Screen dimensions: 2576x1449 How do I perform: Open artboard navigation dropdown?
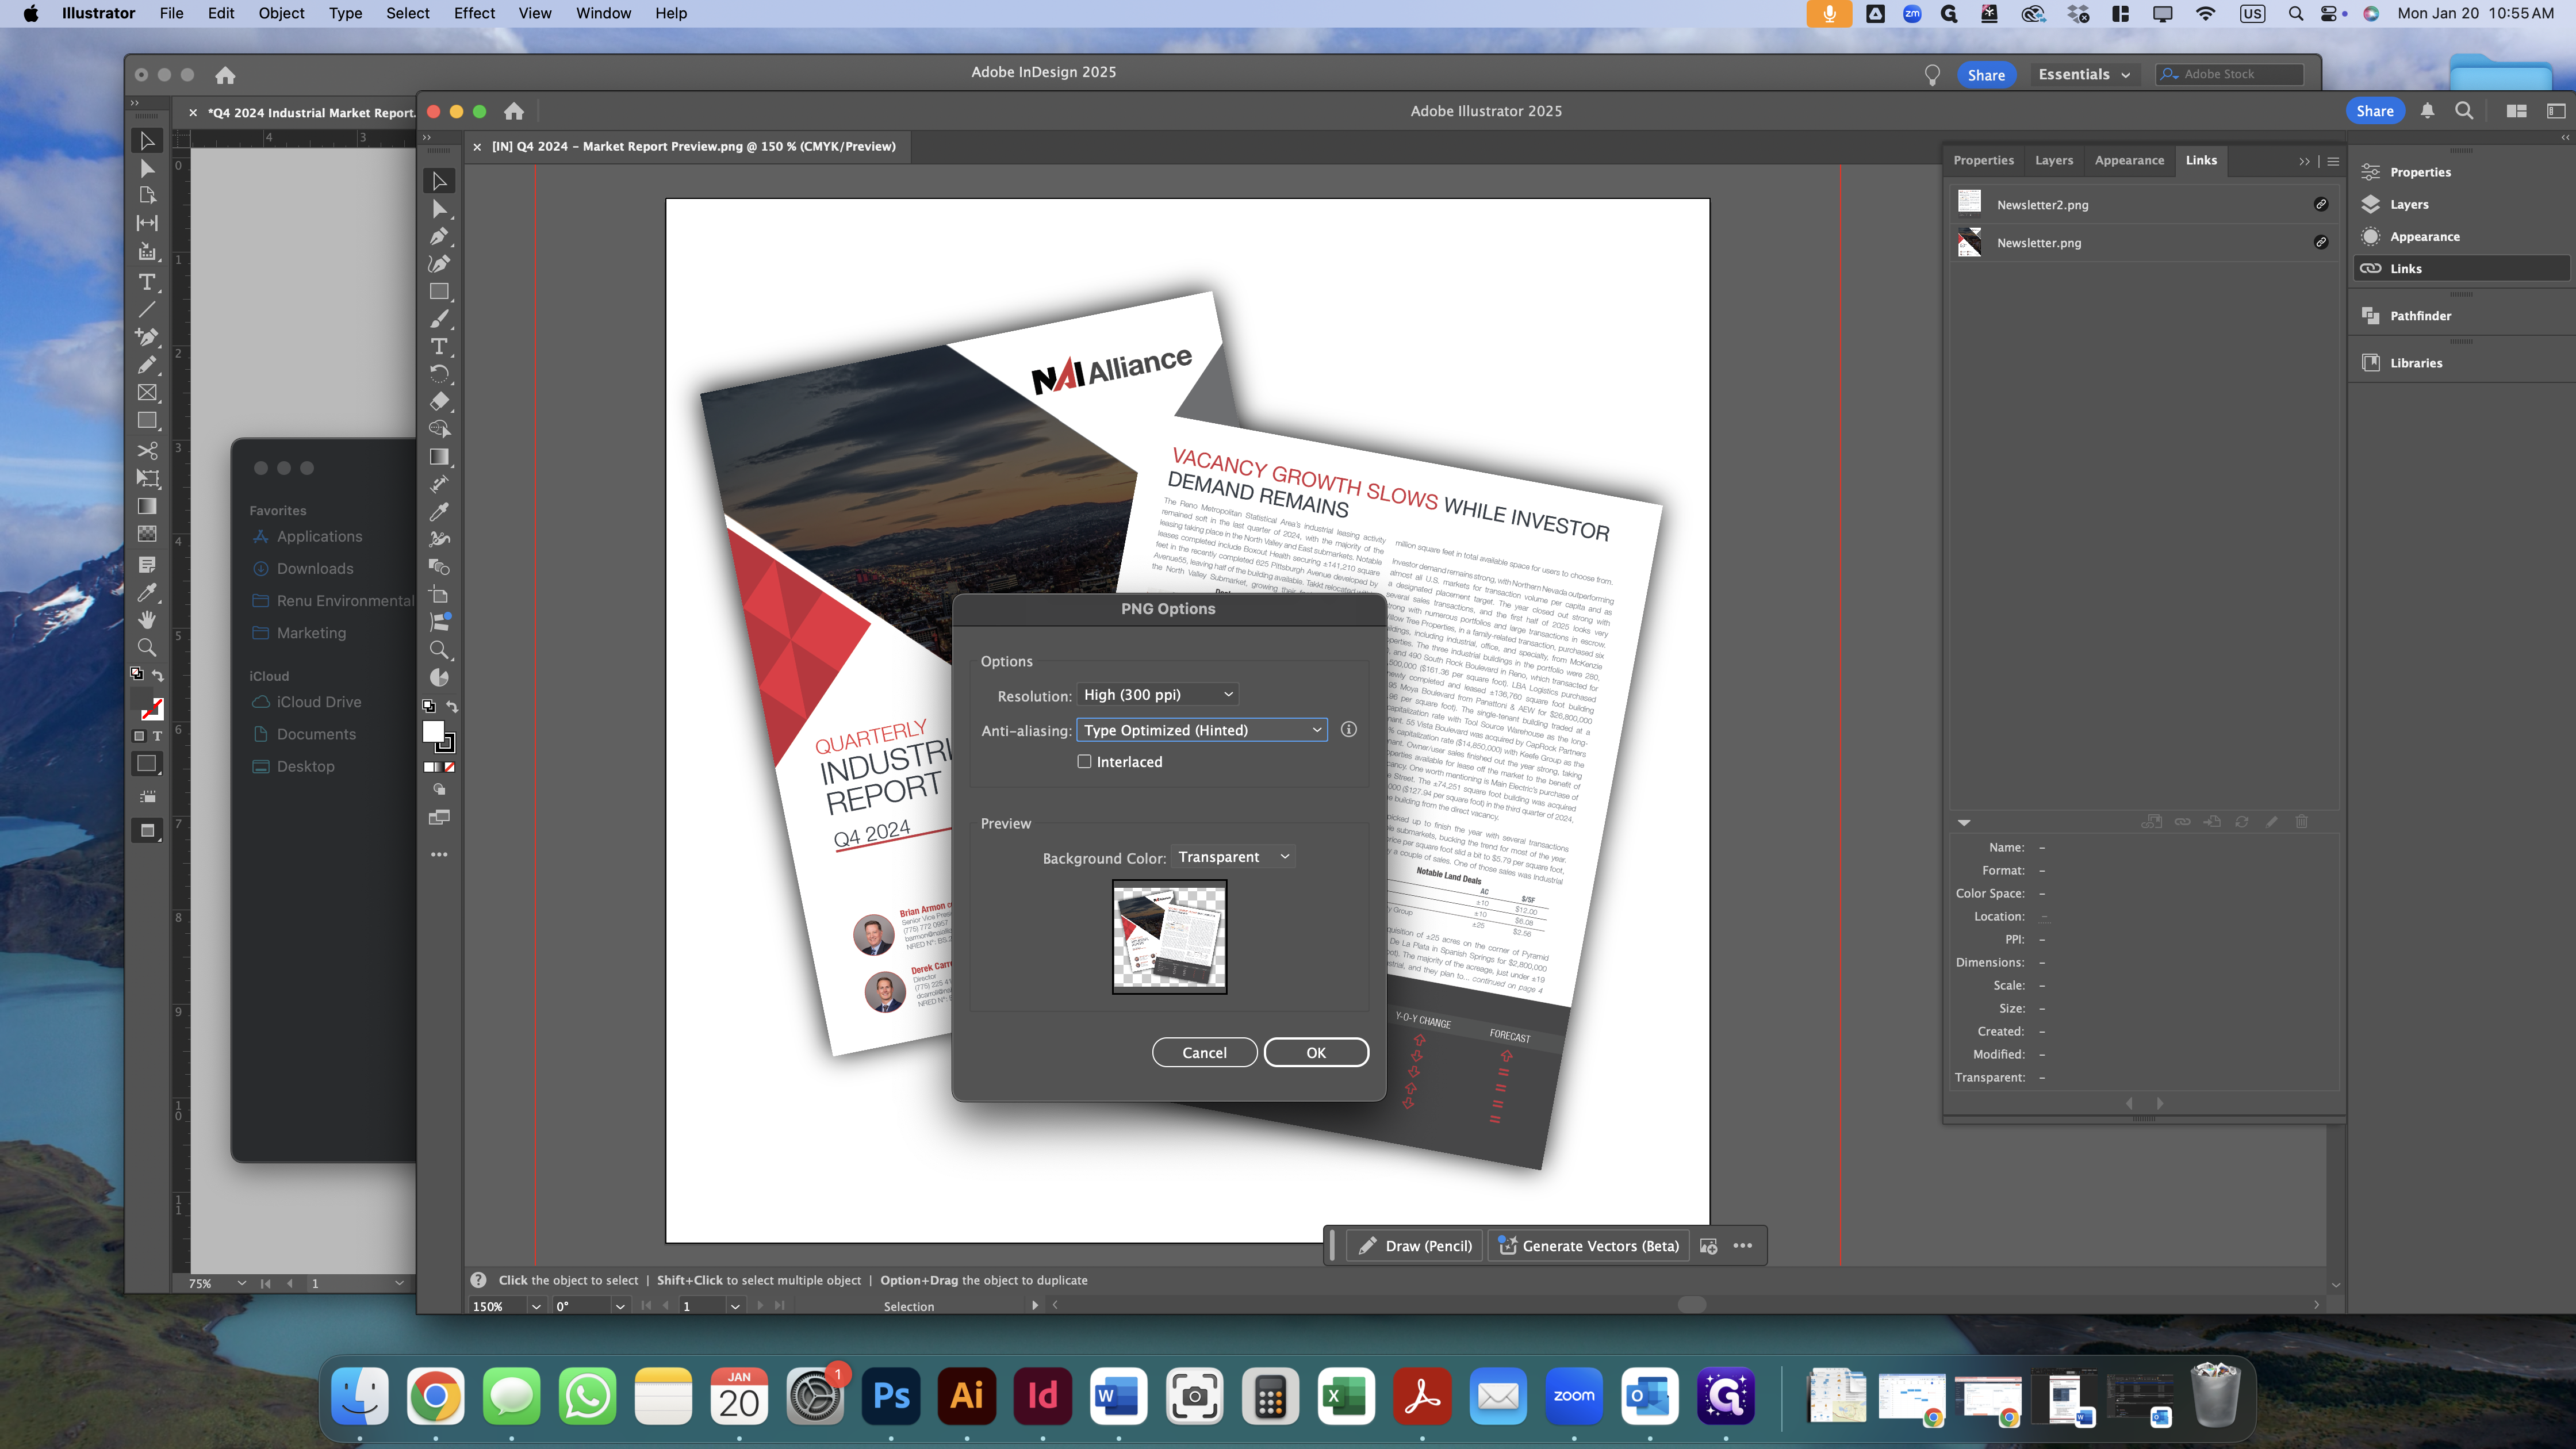(x=735, y=1307)
